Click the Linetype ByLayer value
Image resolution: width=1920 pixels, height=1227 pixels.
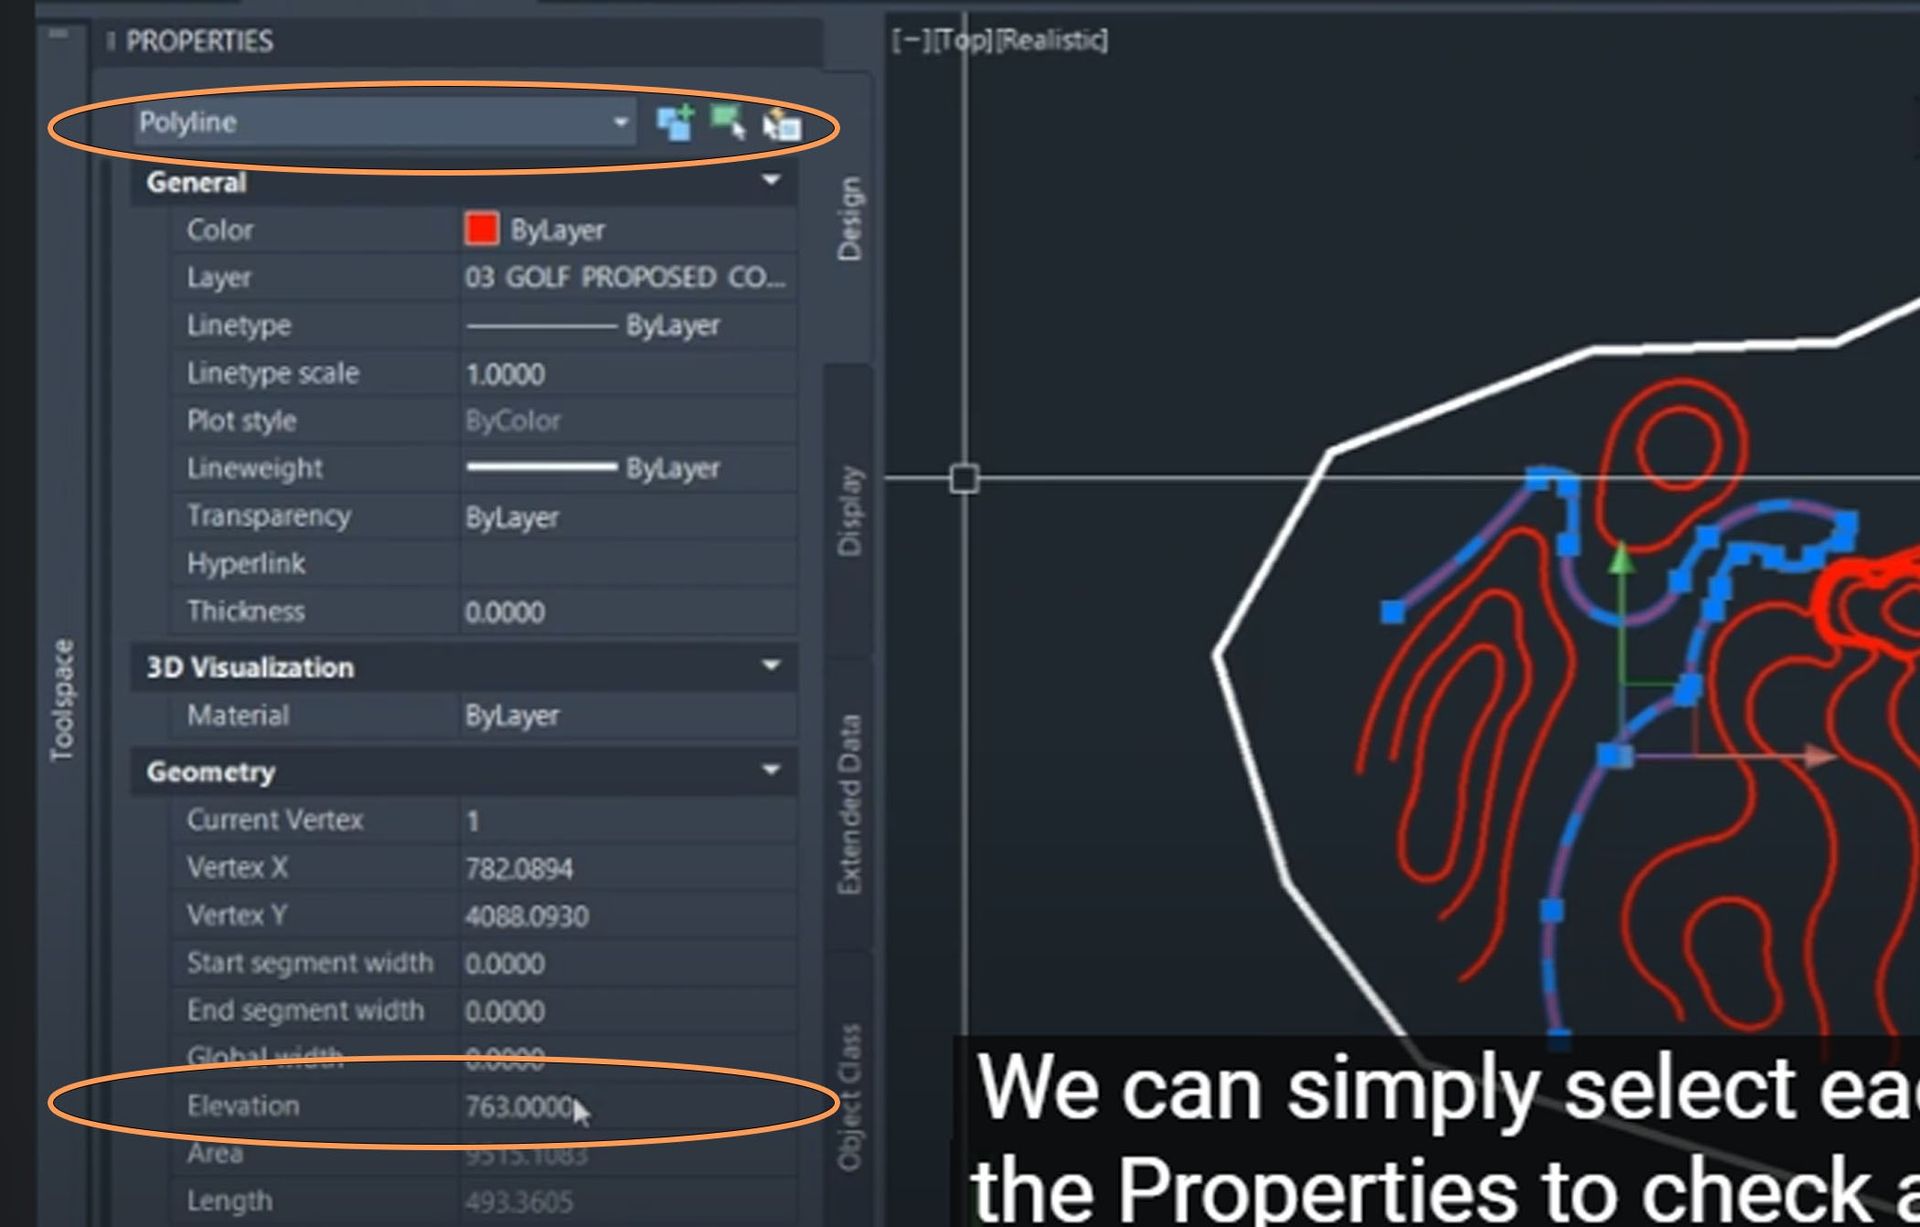coord(627,325)
